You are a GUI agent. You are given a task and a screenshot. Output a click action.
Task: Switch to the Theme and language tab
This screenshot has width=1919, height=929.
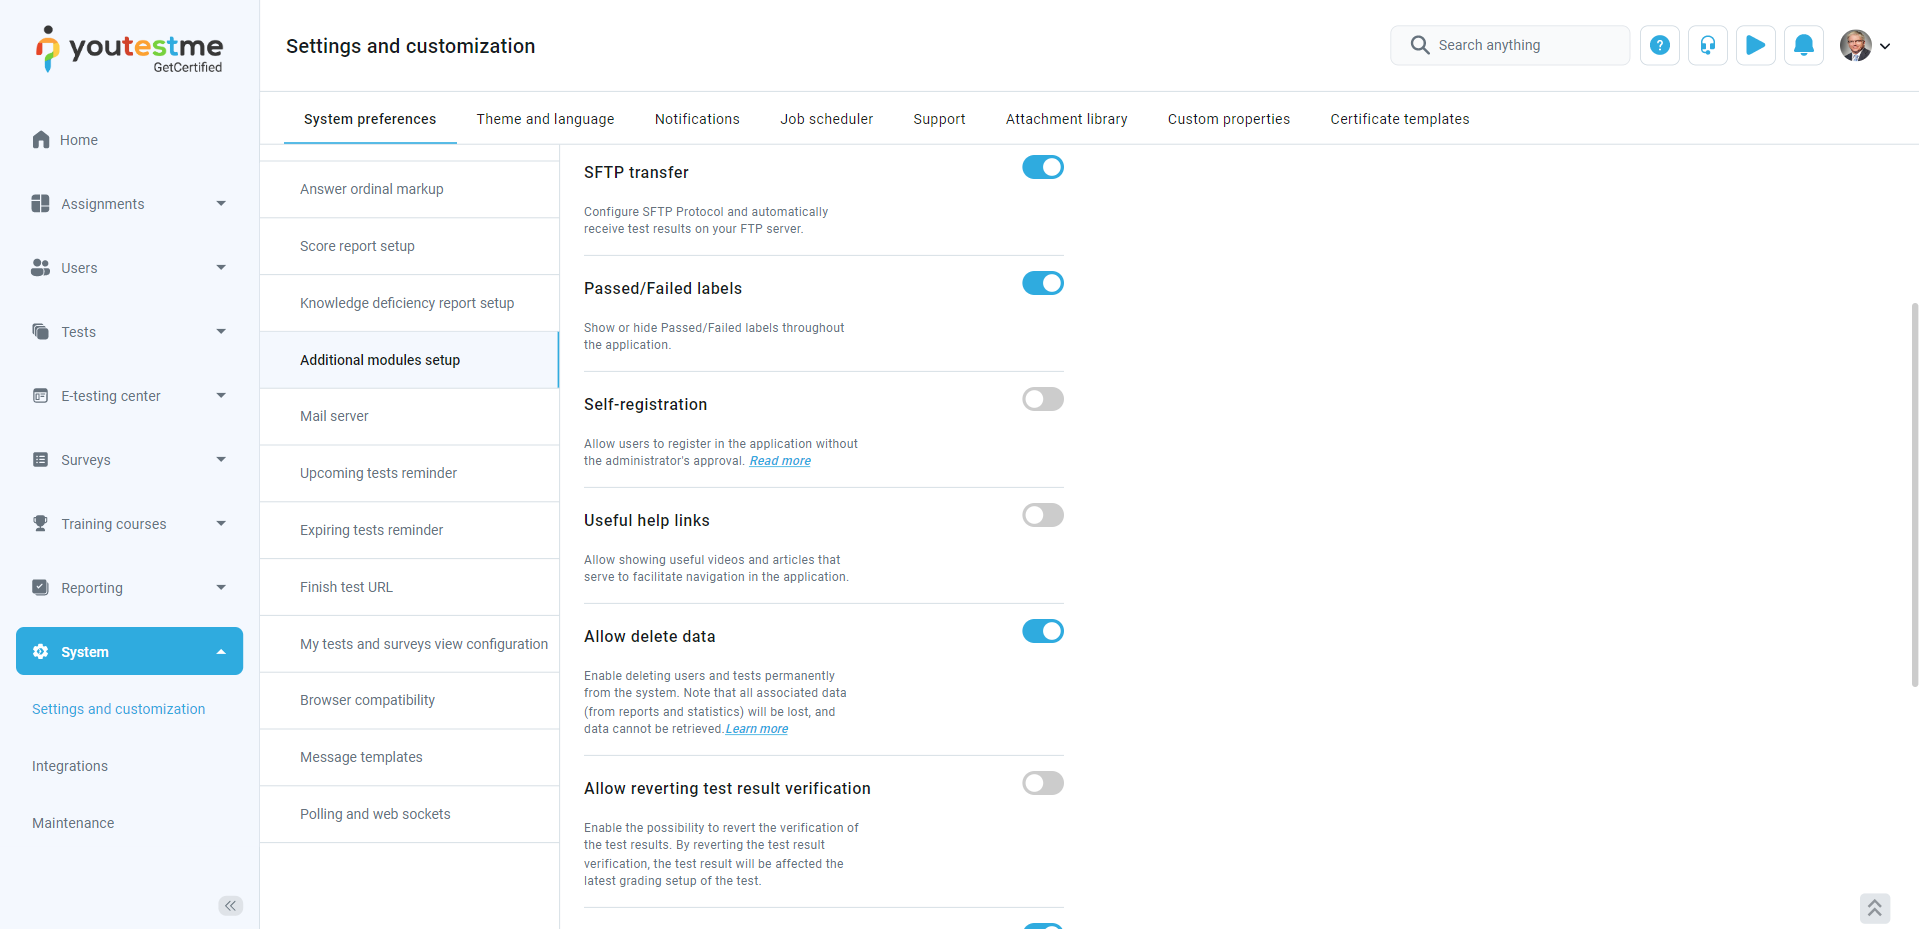tap(545, 119)
